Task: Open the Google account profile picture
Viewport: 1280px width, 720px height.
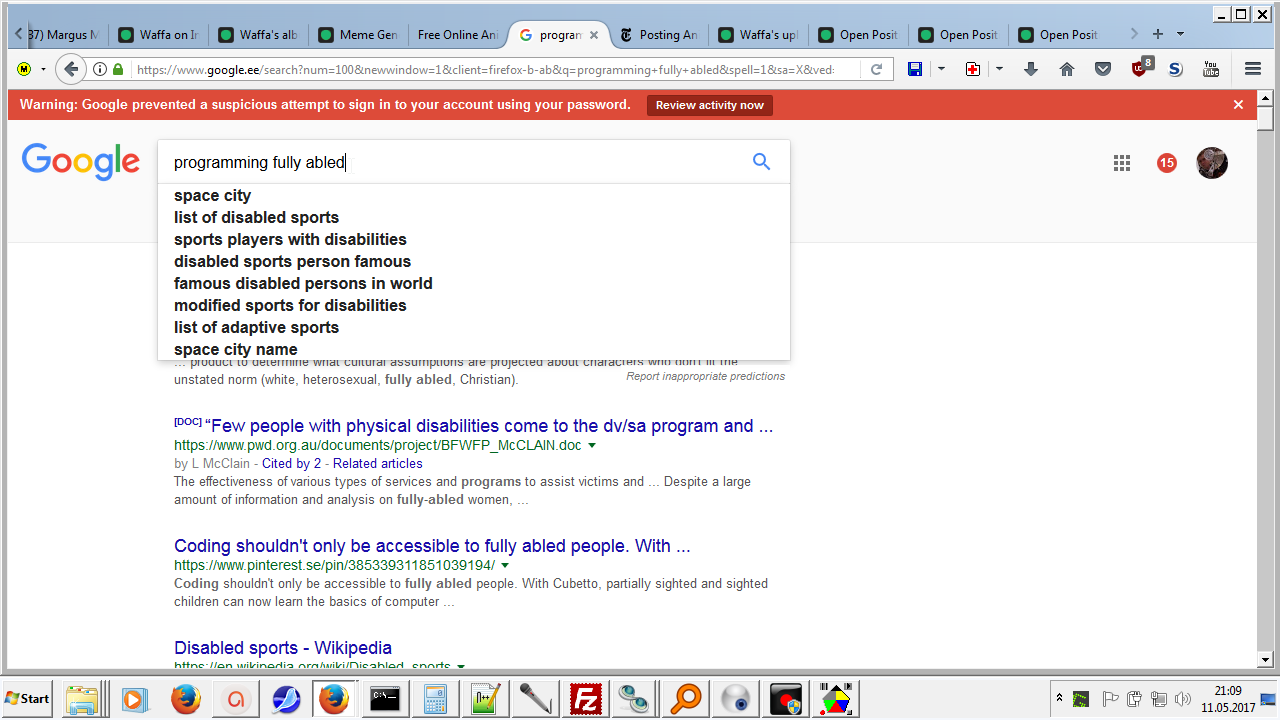Action: coord(1212,163)
